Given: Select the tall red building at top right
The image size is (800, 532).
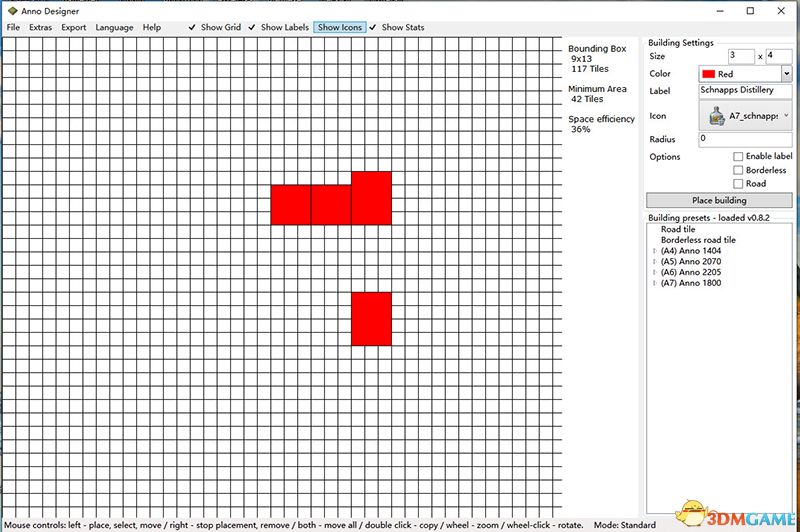Looking at the screenshot, I should tap(371, 198).
